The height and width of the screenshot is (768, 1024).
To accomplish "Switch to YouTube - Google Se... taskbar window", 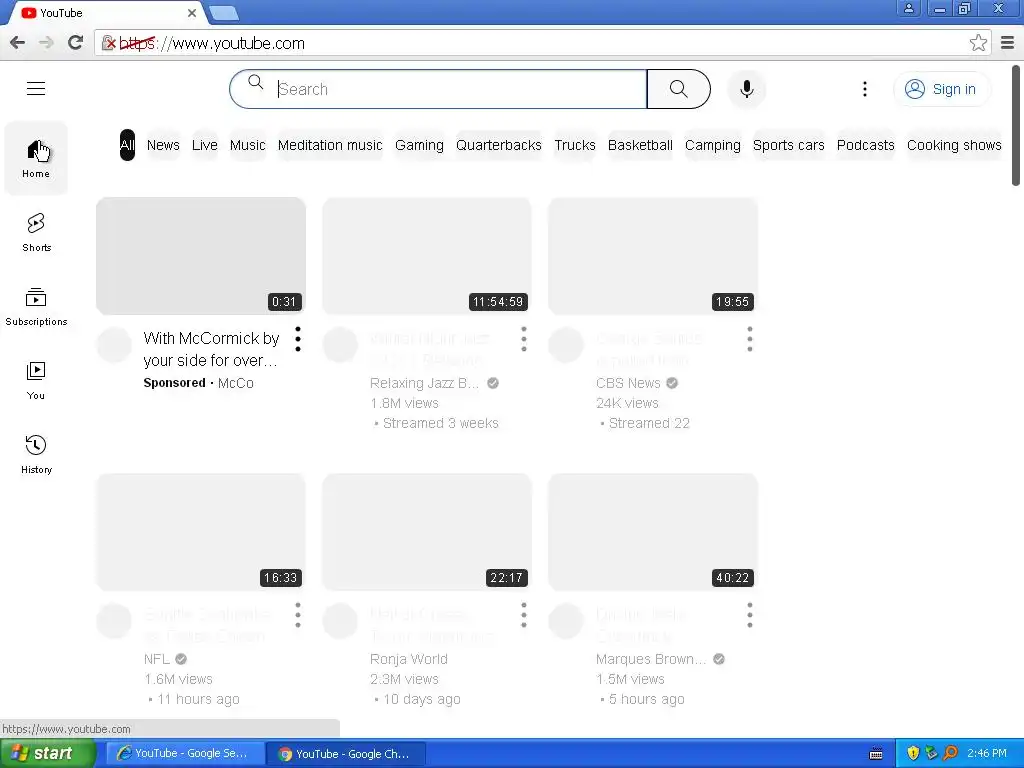I will 184,753.
